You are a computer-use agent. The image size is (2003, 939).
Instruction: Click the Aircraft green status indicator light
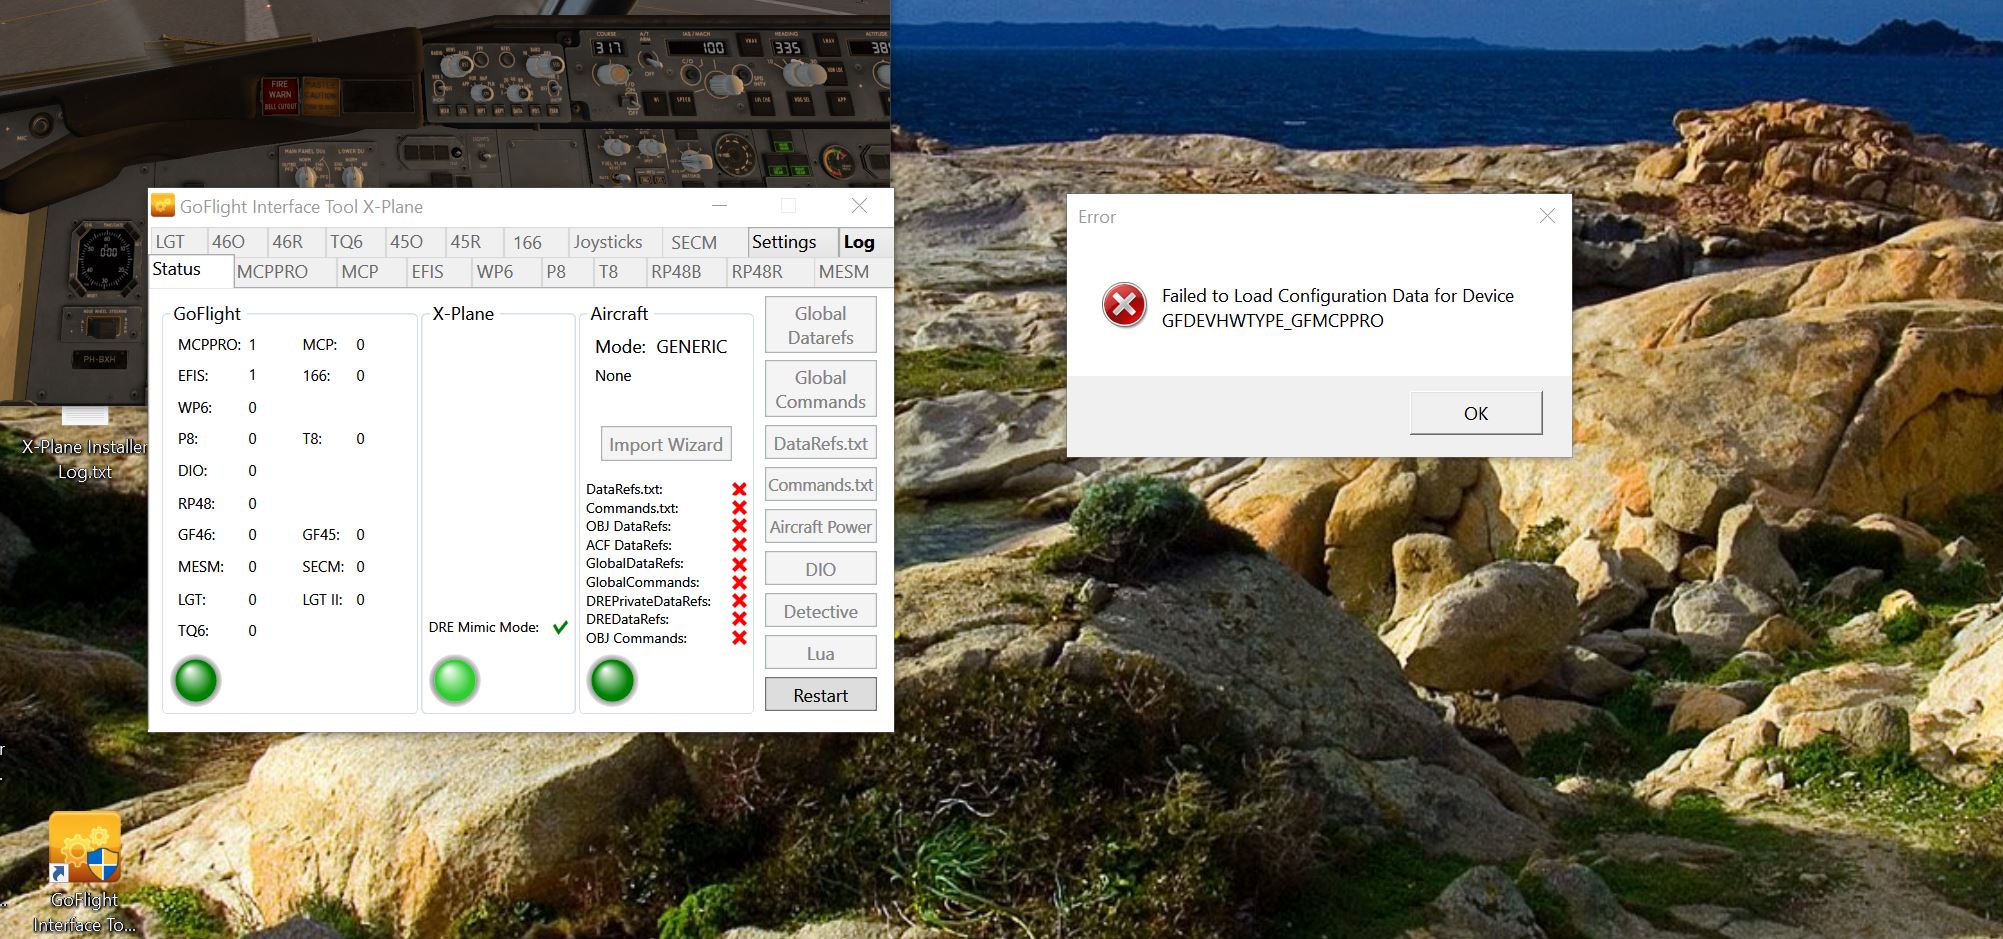click(612, 681)
